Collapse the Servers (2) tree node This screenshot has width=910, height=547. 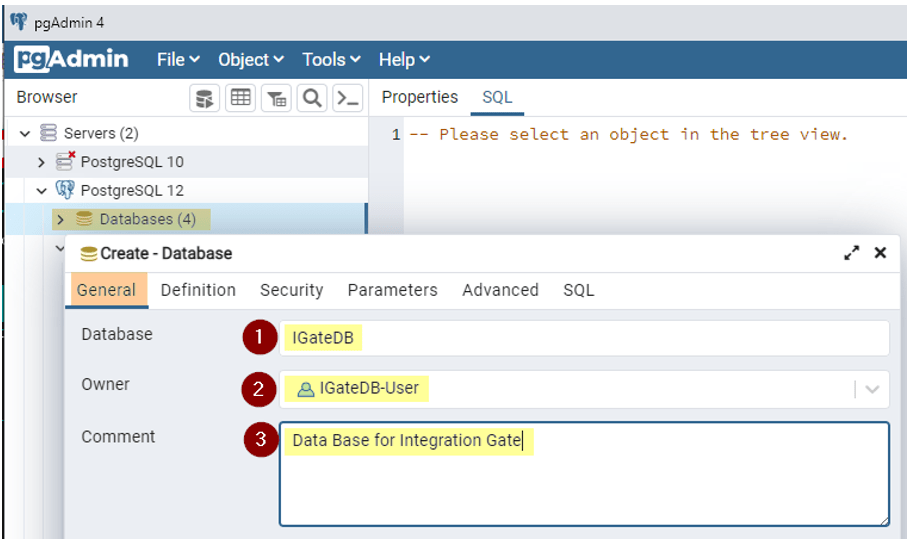[25, 133]
